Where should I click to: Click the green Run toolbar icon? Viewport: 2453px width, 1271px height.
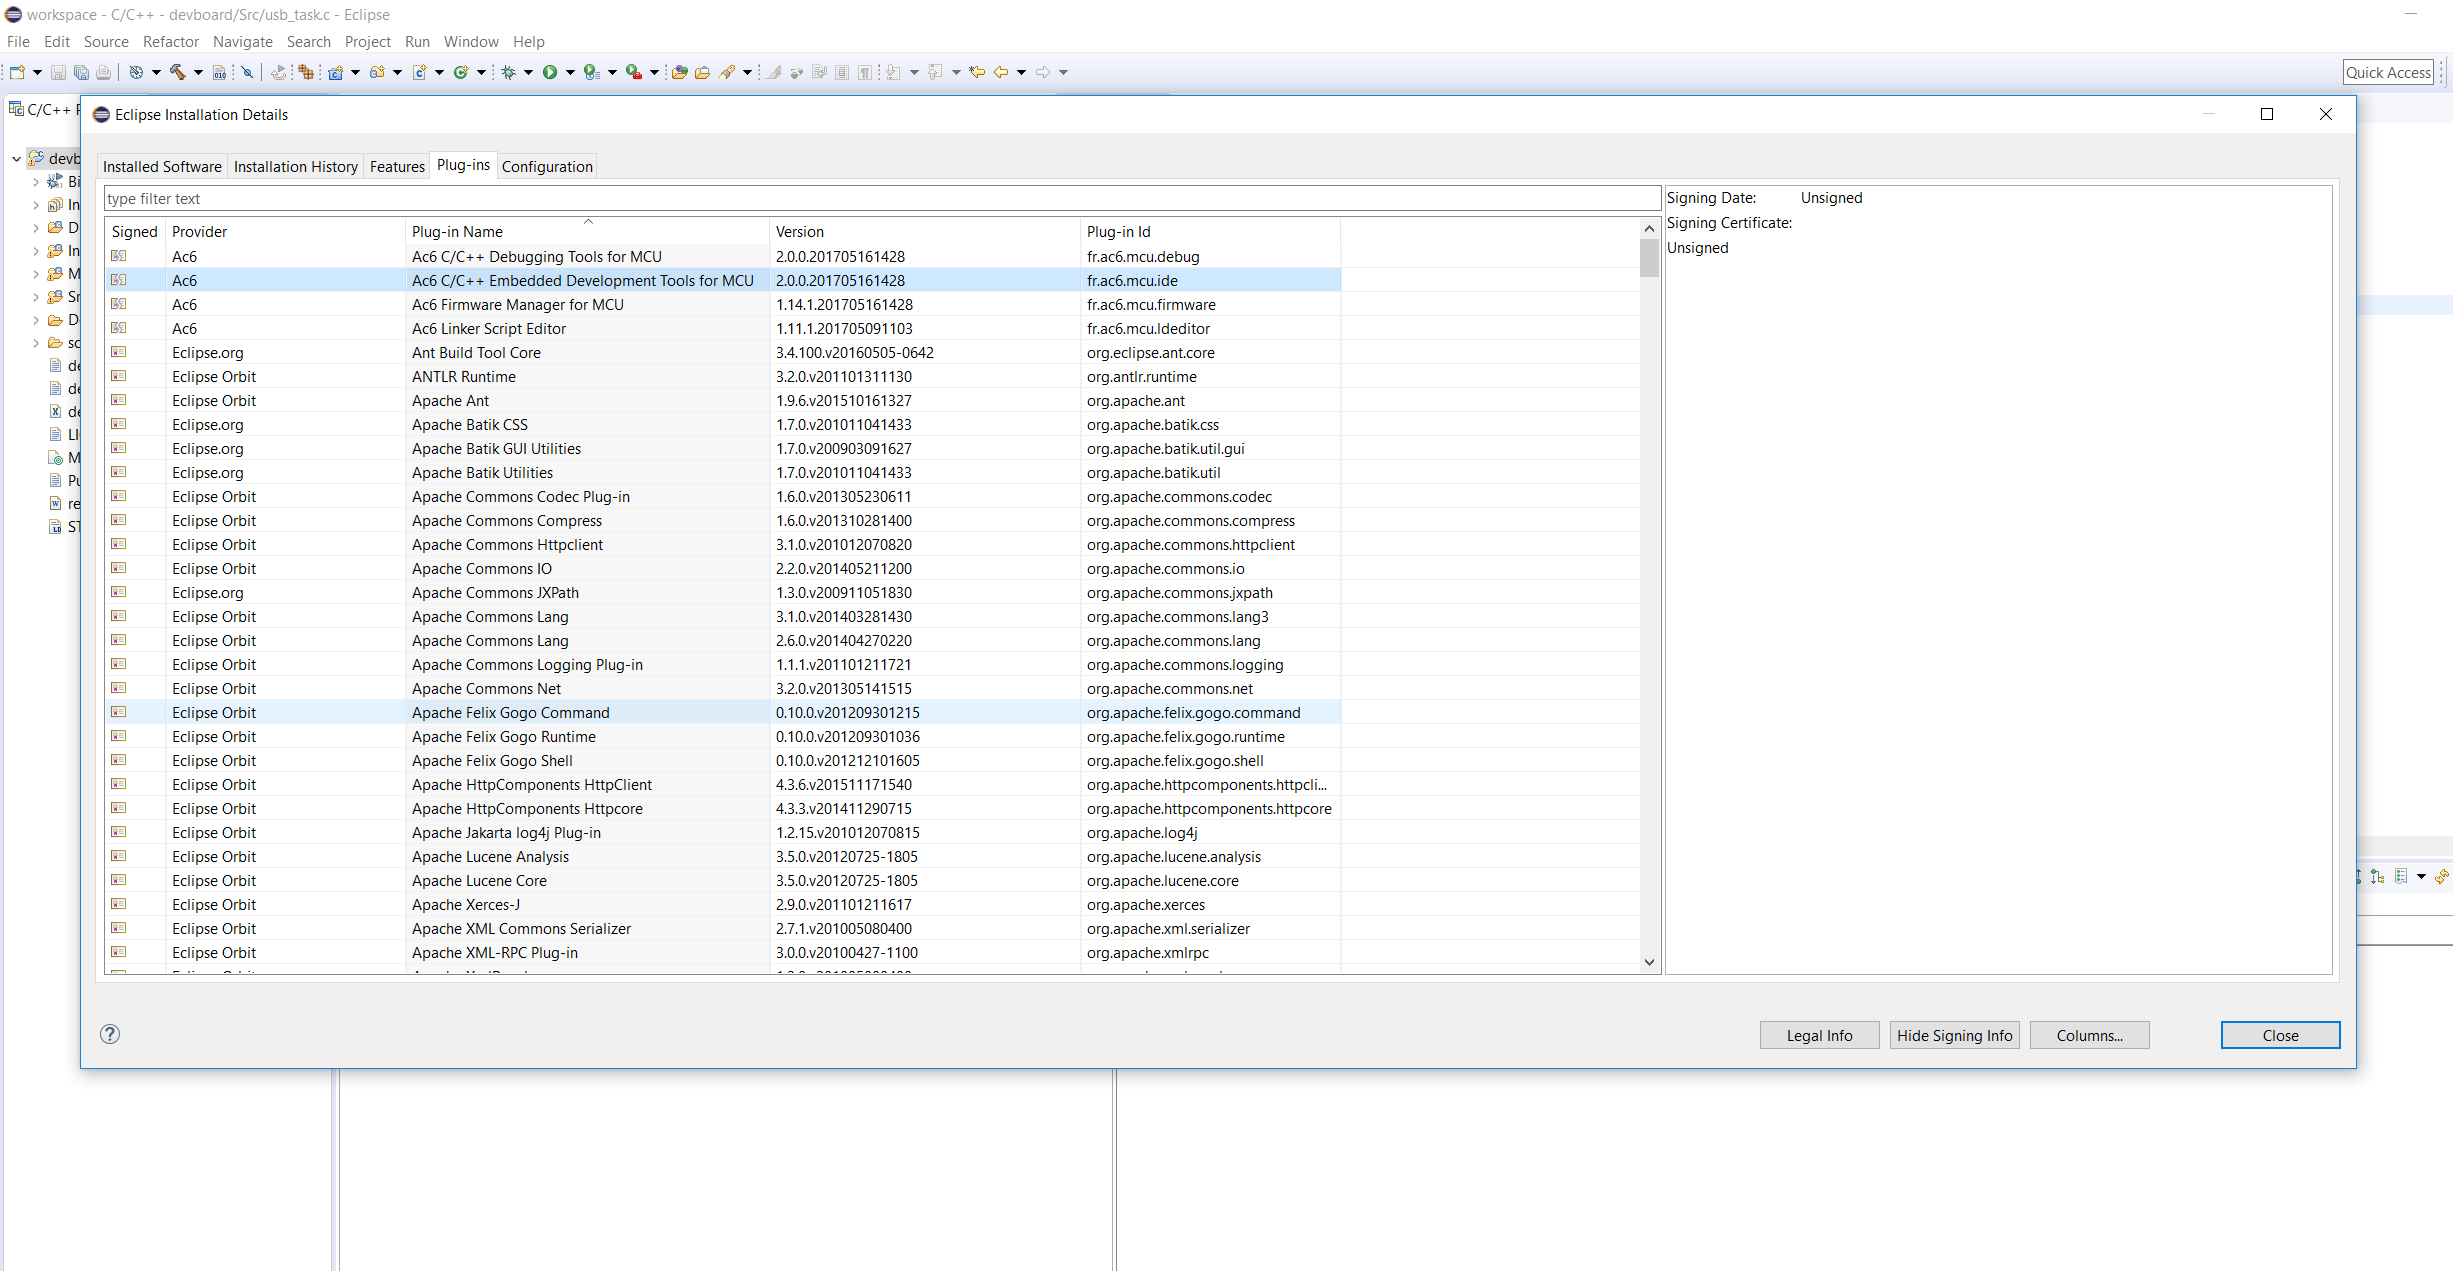(x=550, y=72)
